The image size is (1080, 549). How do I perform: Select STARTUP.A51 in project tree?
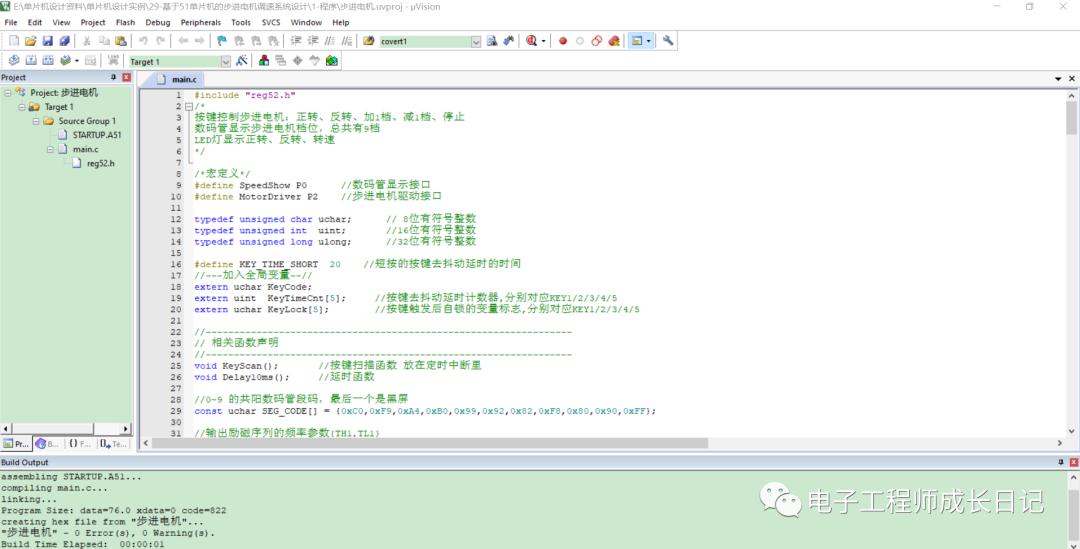pyautogui.click(x=96, y=135)
